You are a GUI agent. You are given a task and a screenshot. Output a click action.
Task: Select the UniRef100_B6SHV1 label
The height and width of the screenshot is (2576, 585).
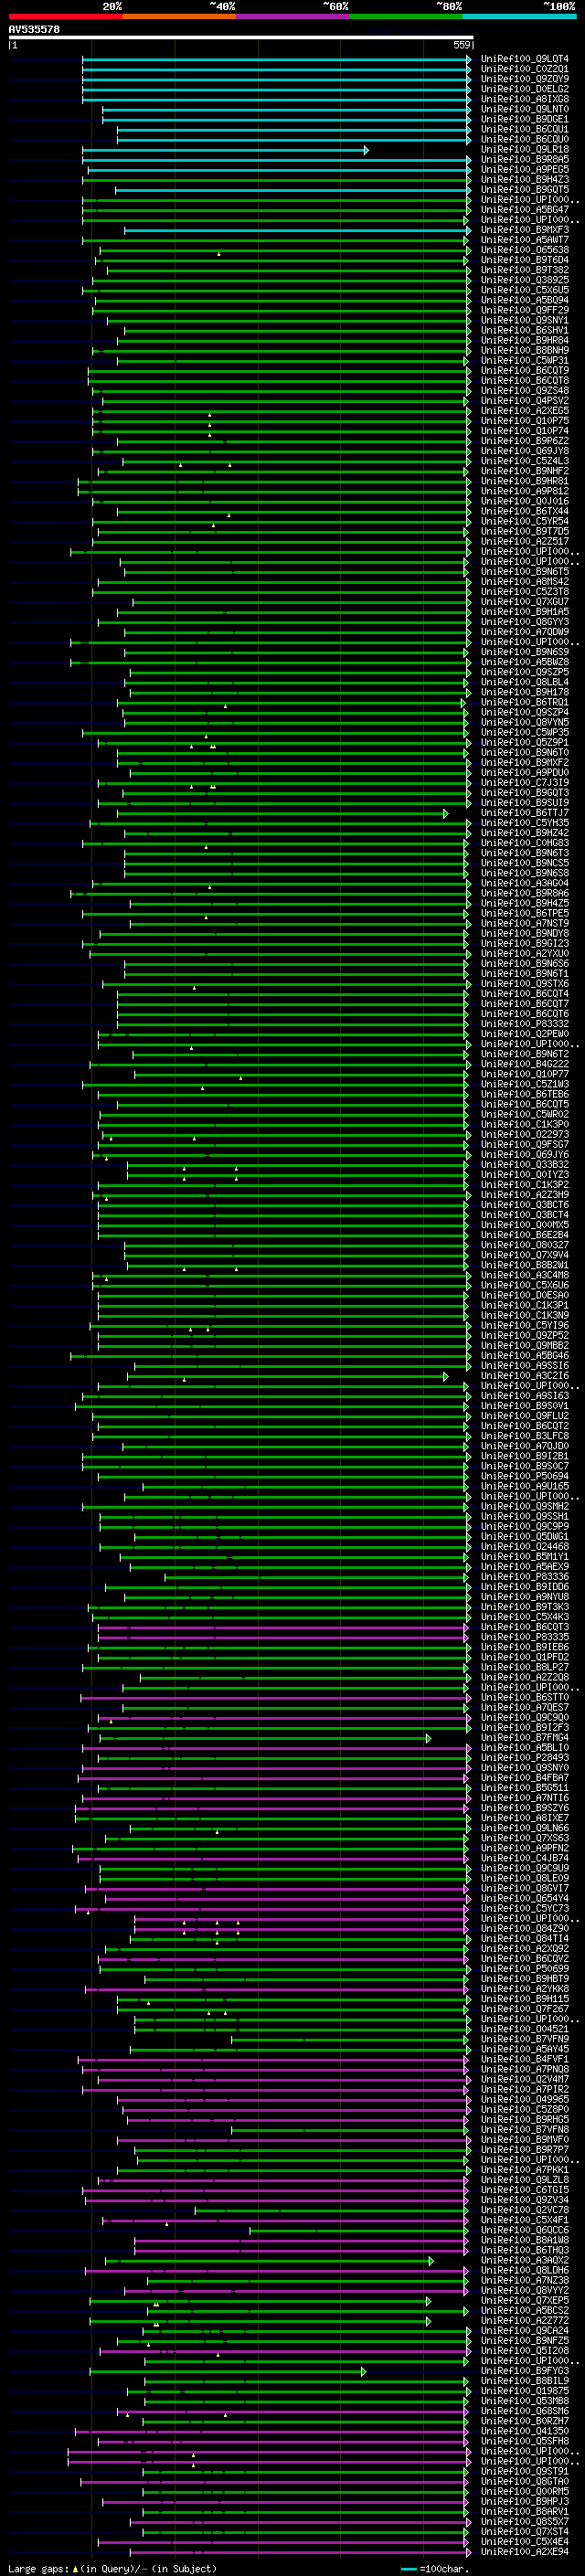[x=524, y=330]
